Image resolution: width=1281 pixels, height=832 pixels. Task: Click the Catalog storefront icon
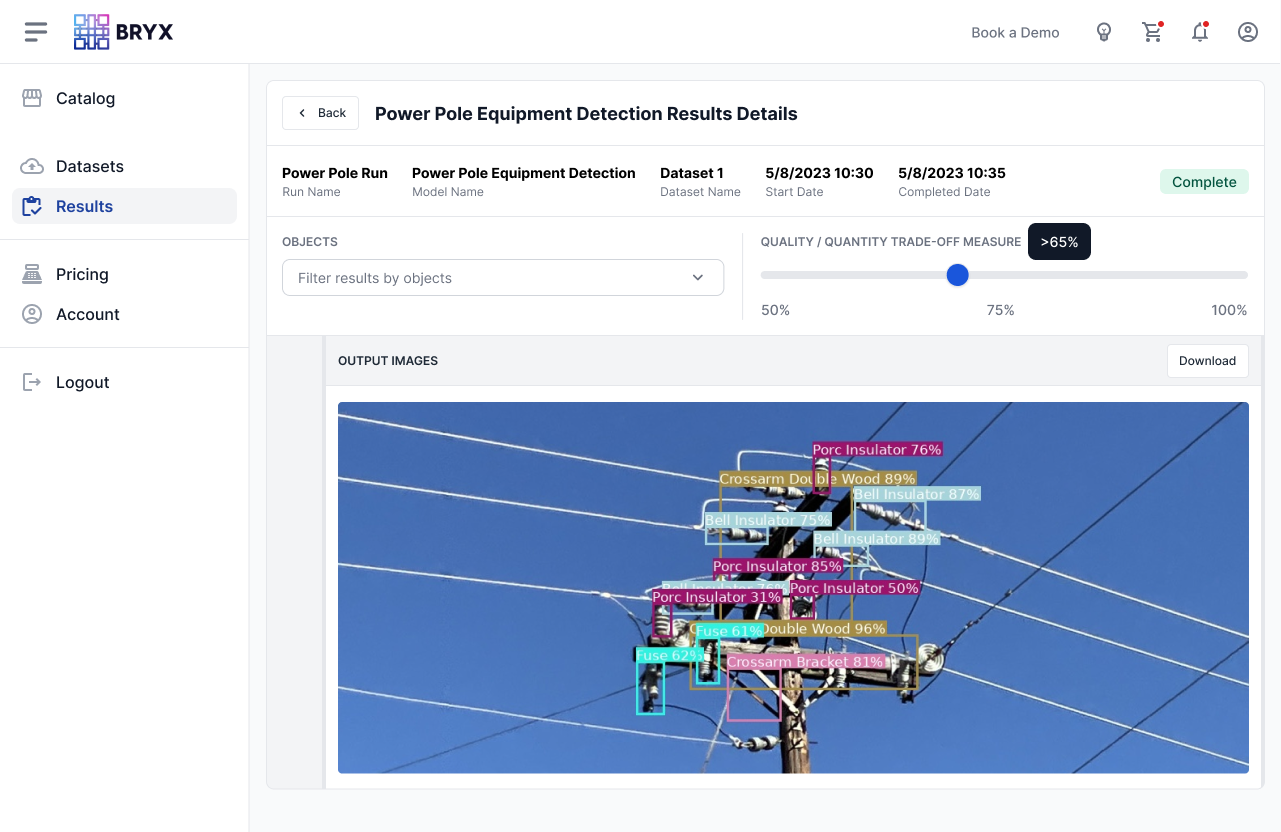click(32, 98)
